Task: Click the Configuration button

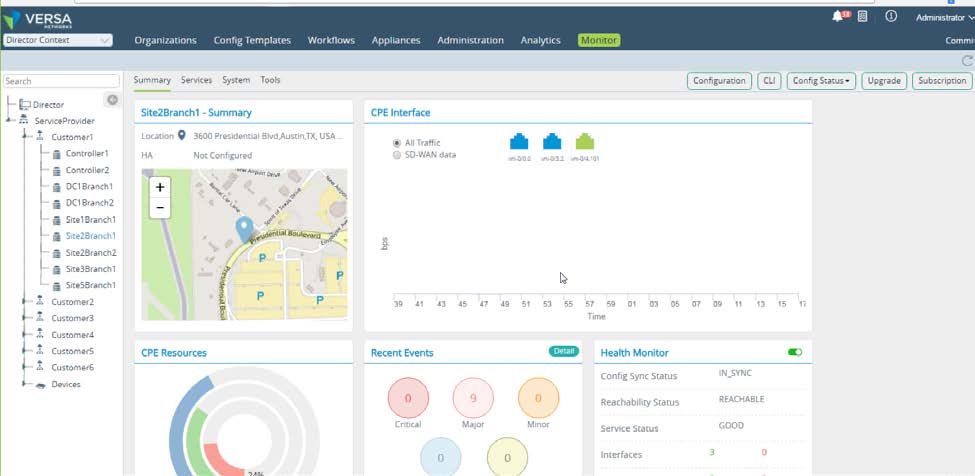Action: pos(719,81)
